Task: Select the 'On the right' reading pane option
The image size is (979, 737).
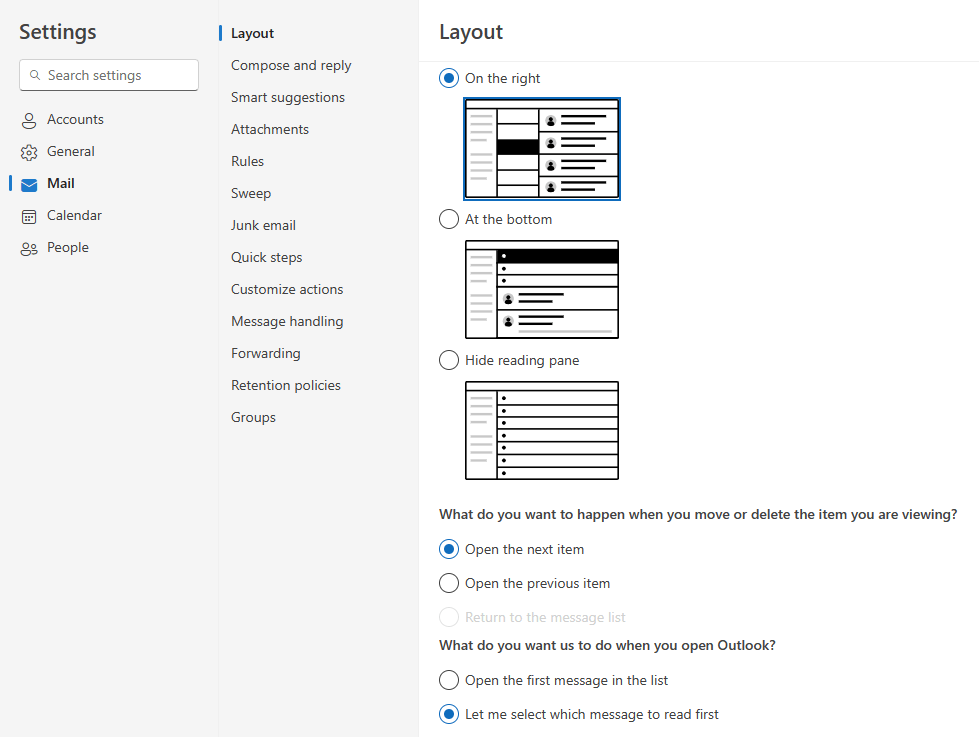Action: (449, 78)
